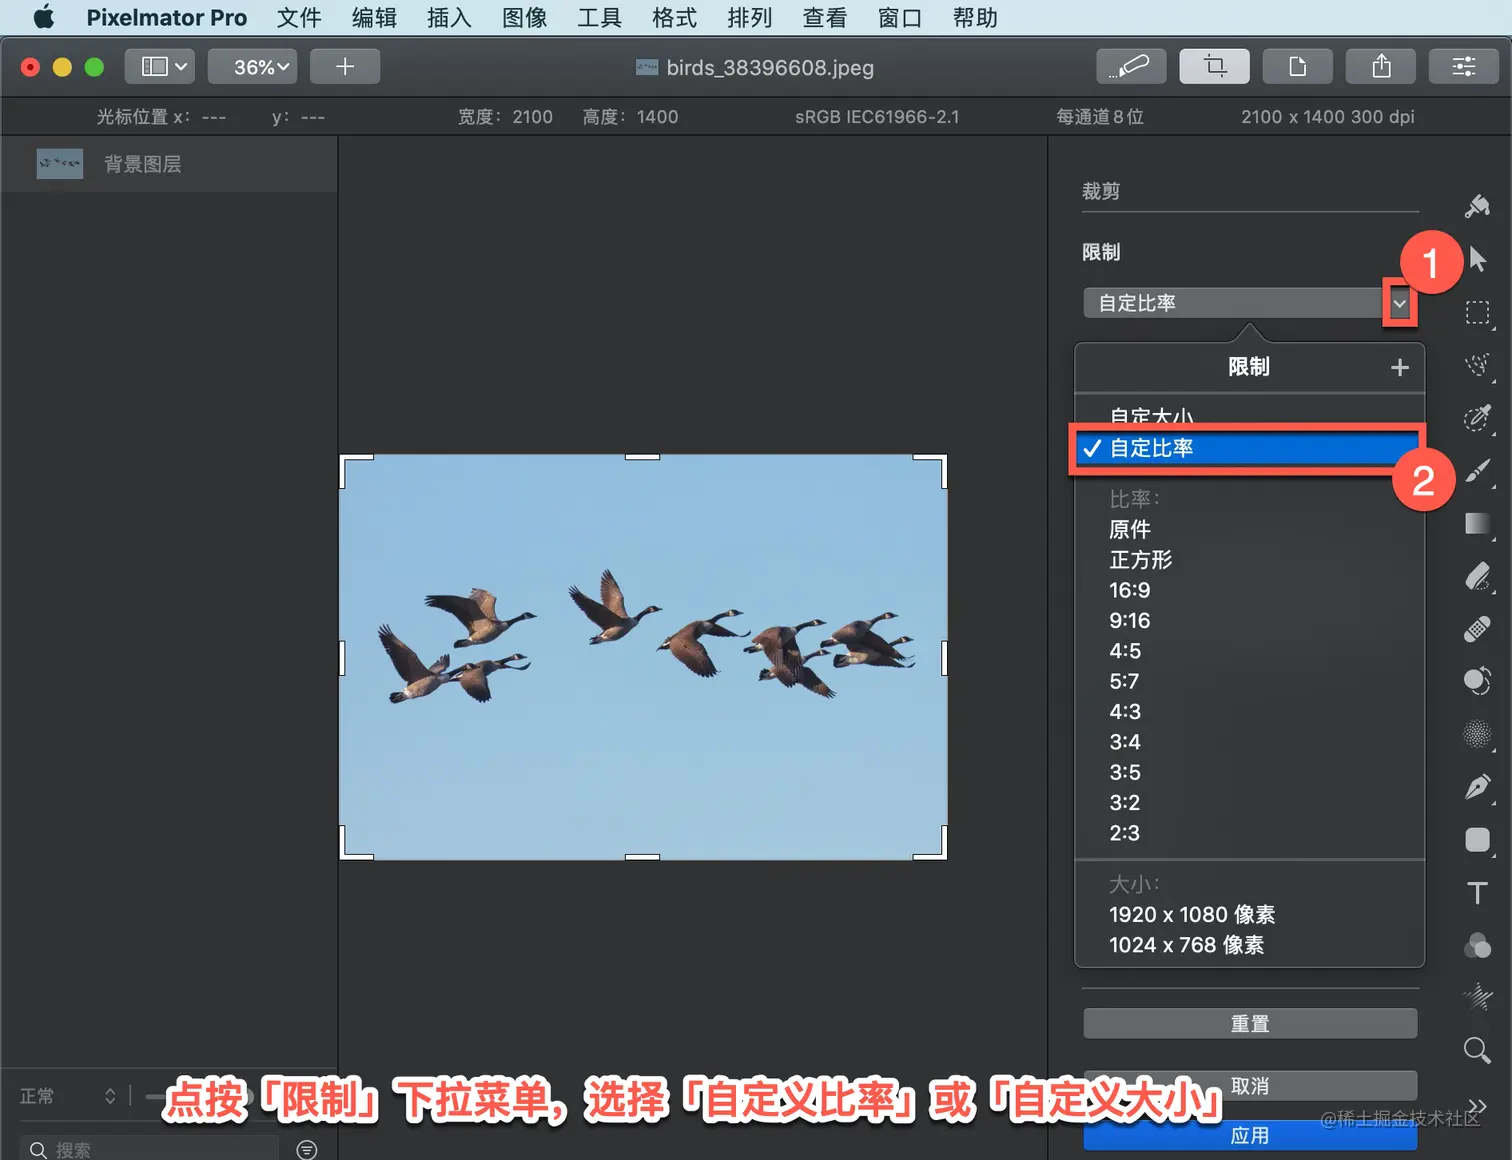Choose the 16:9 ratio
The width and height of the screenshot is (1512, 1160).
click(x=1129, y=590)
